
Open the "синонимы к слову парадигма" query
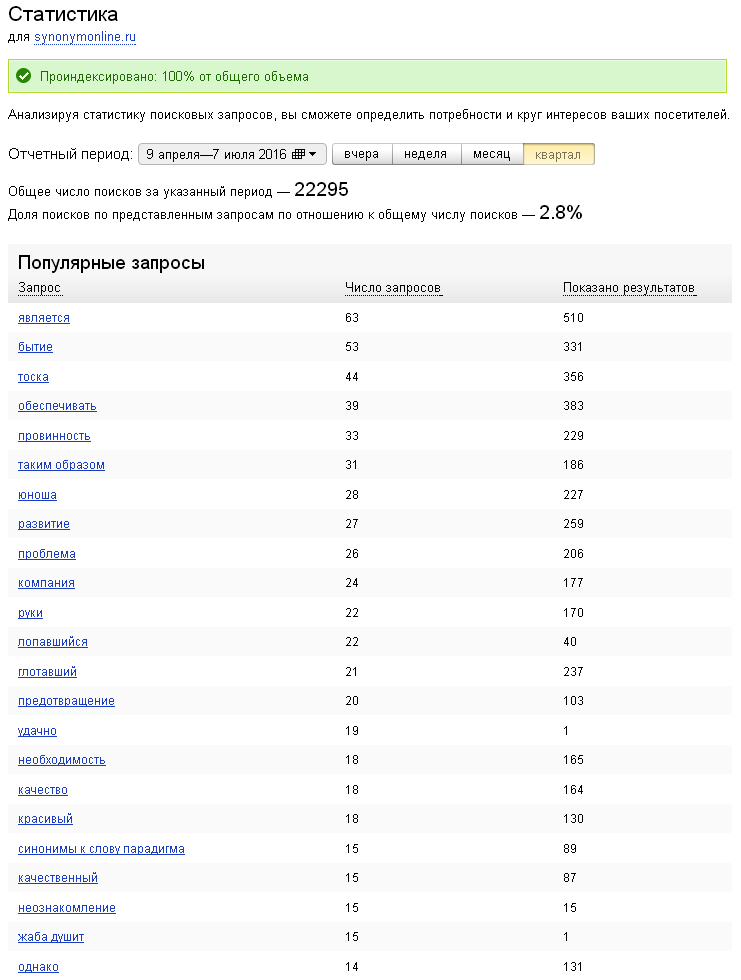click(101, 849)
